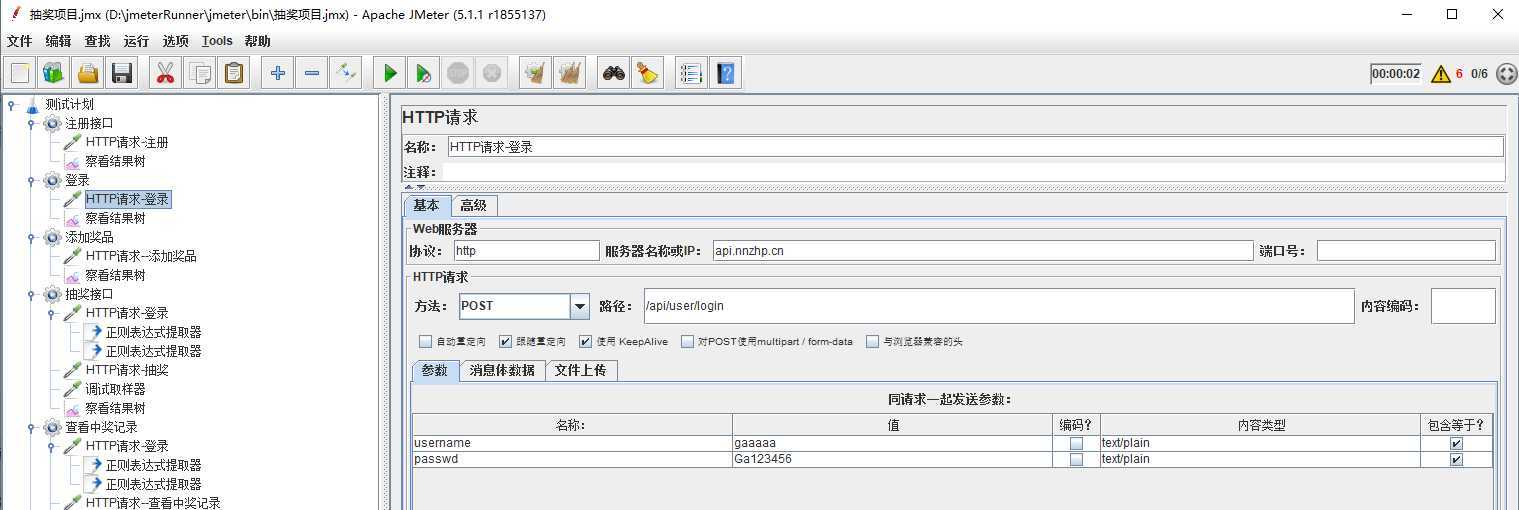Click the Cut scissors icon
The height and width of the screenshot is (510, 1519).
pyautogui.click(x=166, y=73)
